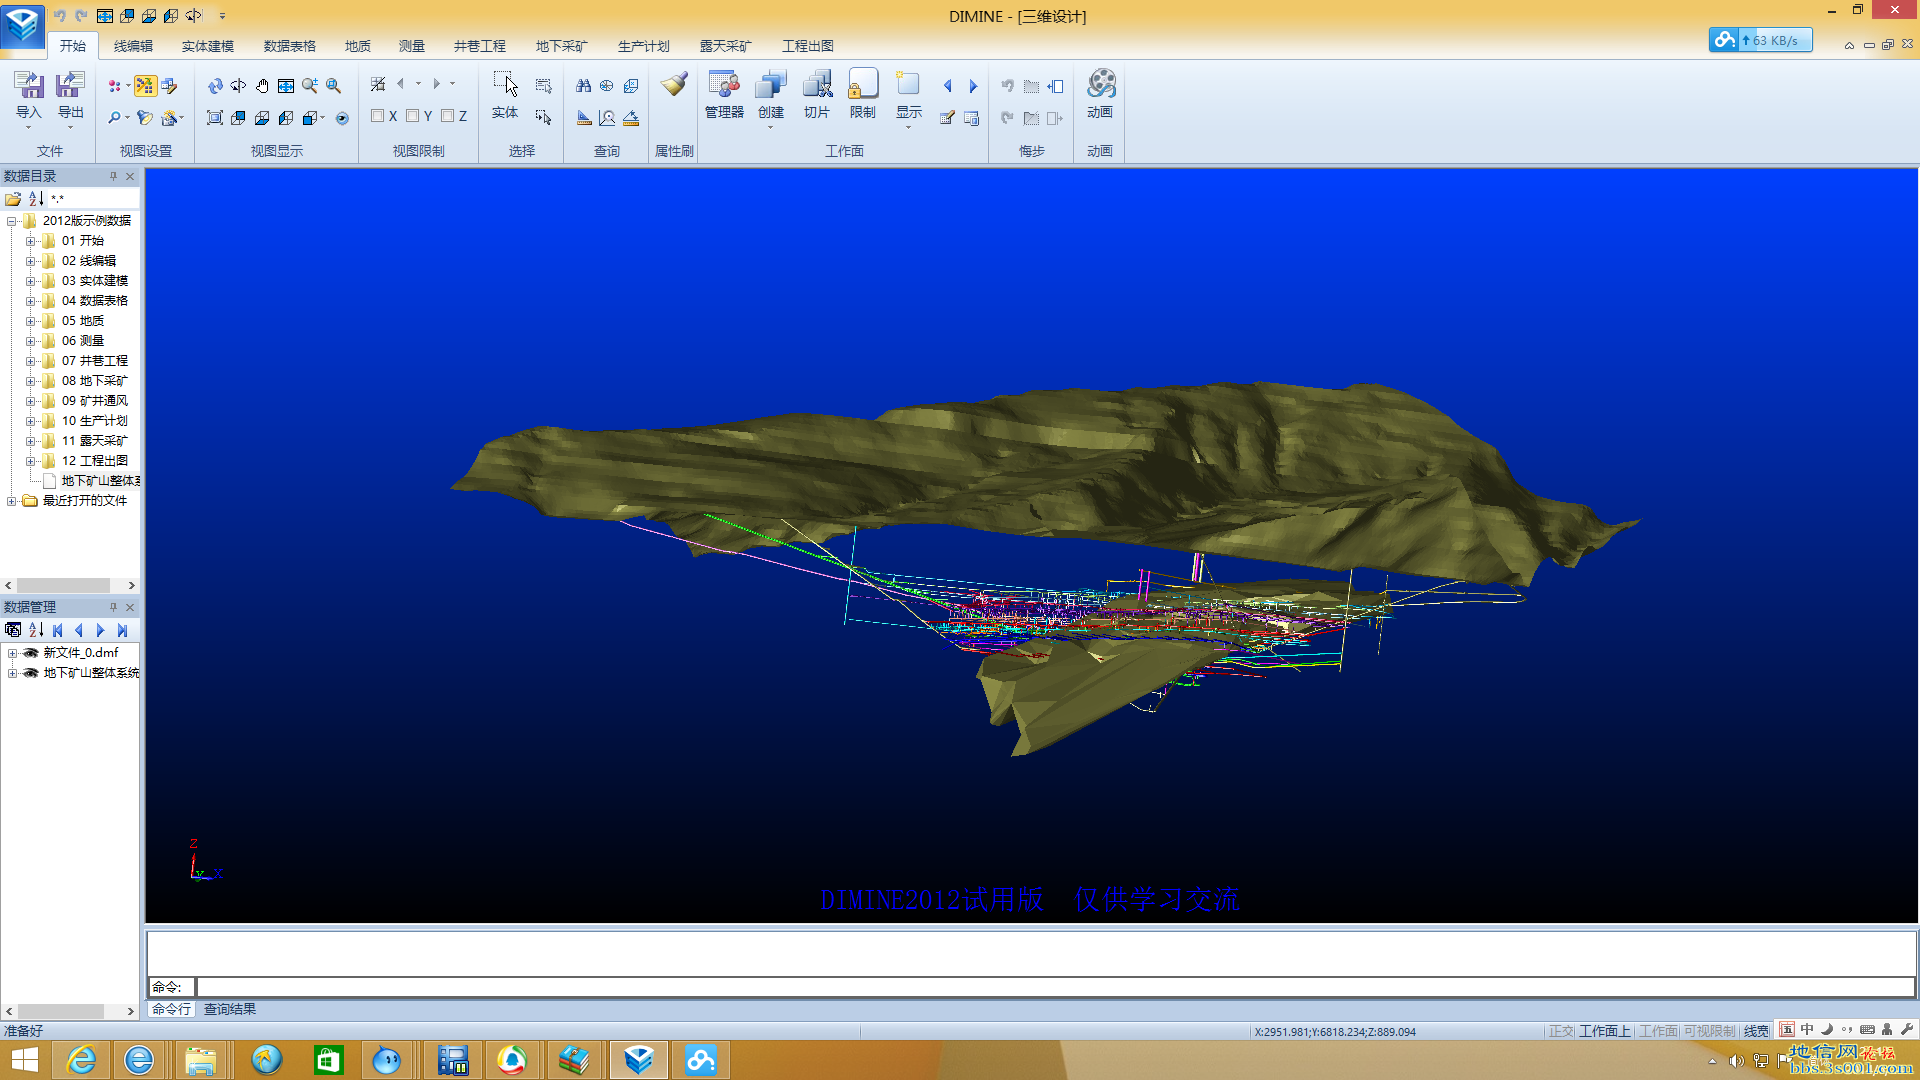Close the 数据管理 panel
1920x1080 pixels.
(130, 607)
